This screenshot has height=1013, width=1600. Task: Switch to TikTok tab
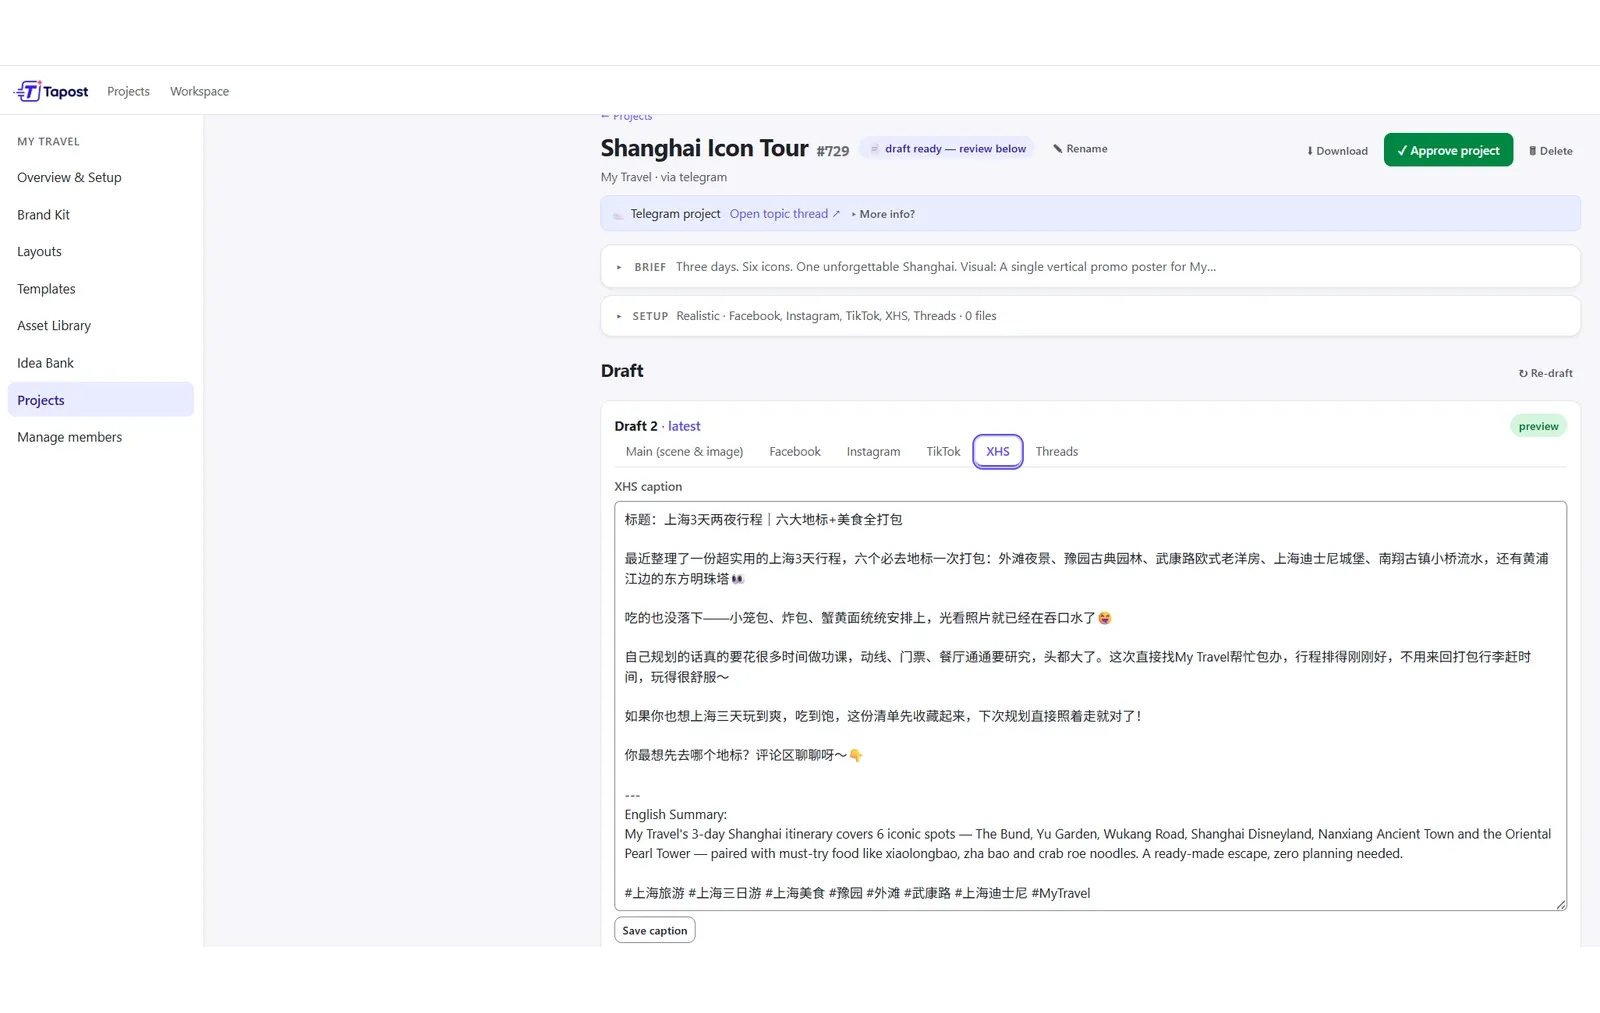[943, 452]
